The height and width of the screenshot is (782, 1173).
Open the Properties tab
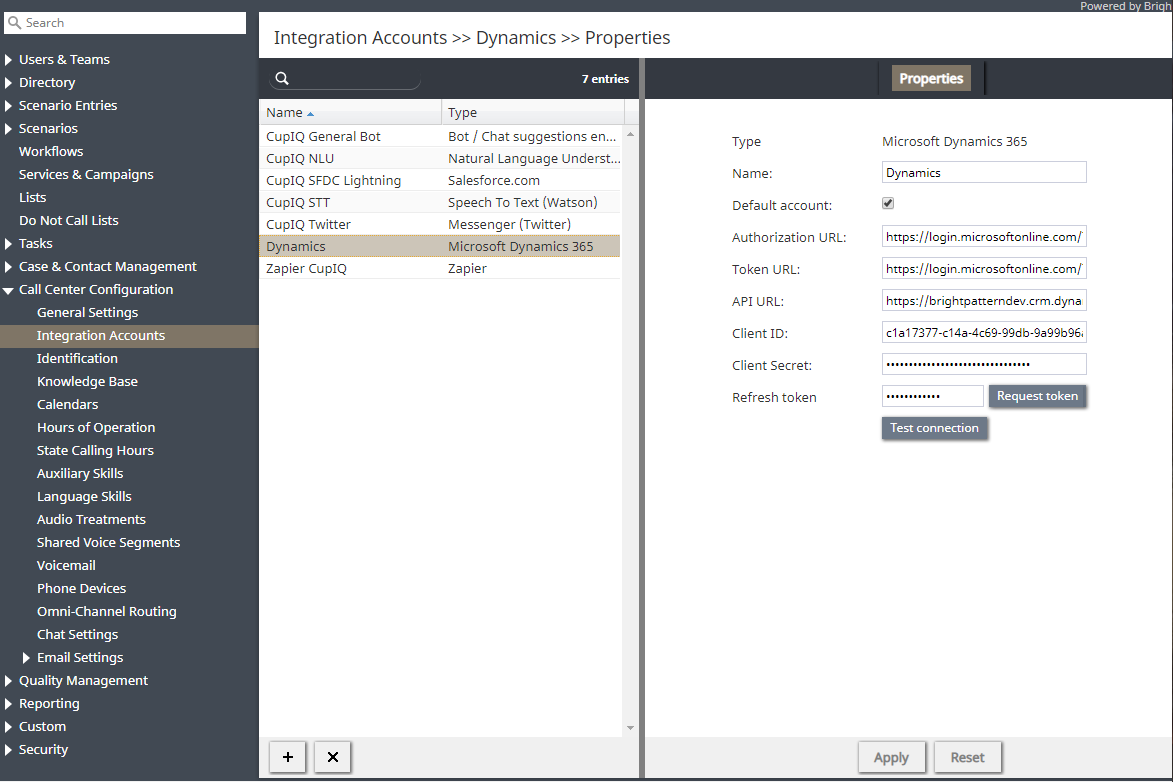931,79
